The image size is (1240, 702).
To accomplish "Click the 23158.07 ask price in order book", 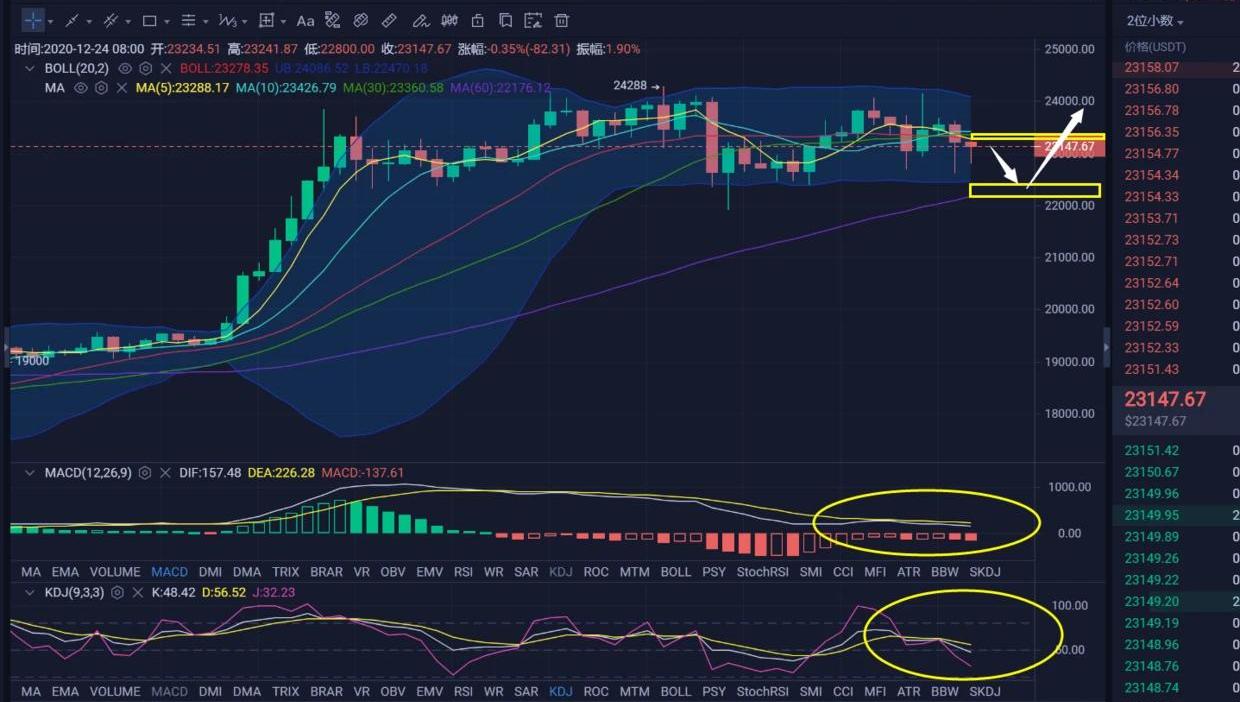I will [x=1151, y=68].
